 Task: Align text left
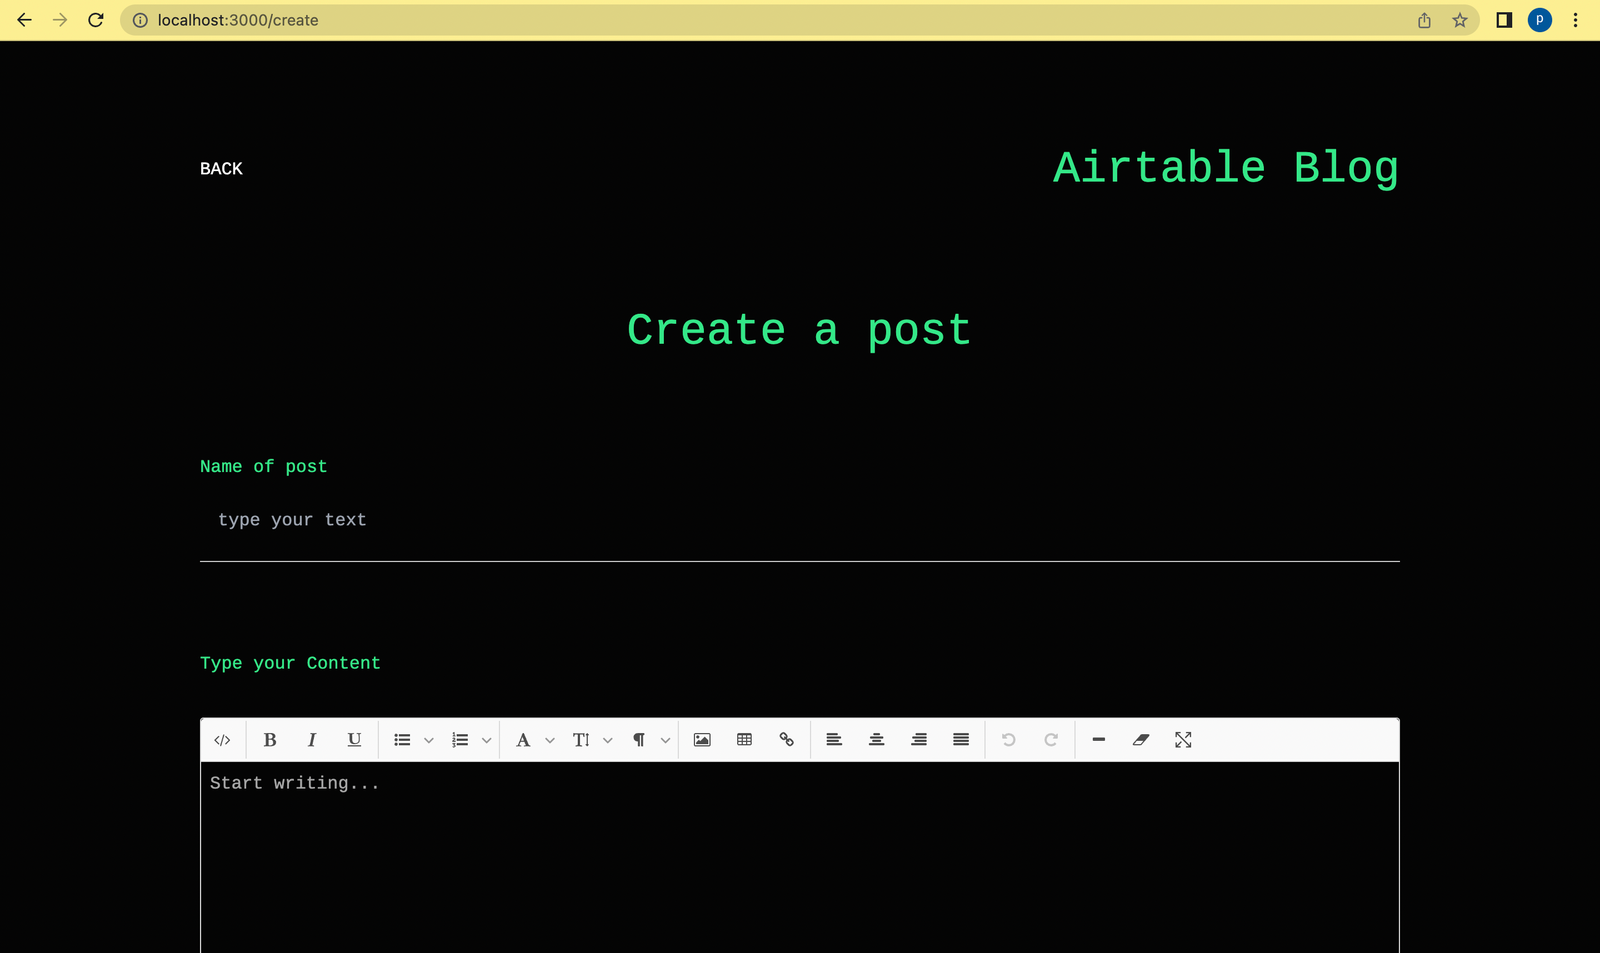[x=834, y=740]
